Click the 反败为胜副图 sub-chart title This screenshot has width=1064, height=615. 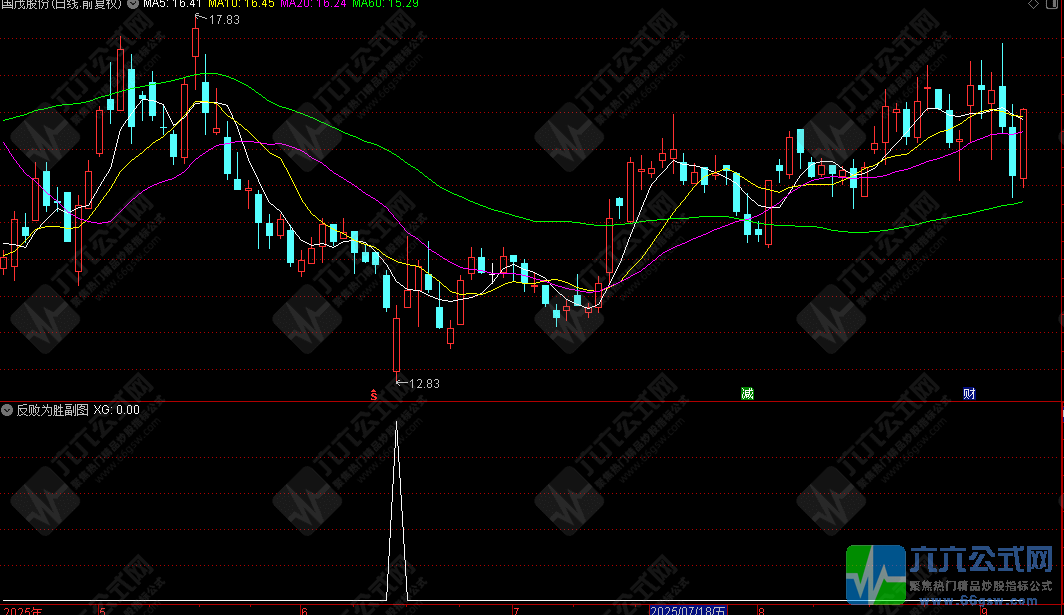(x=52, y=409)
